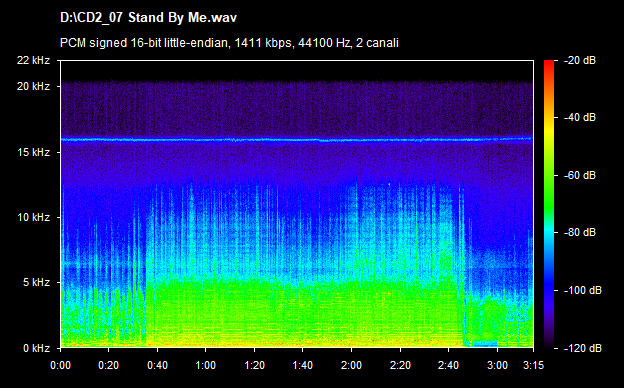
Task: Click the 20 kHz frequency axis label
Action: click(33, 86)
